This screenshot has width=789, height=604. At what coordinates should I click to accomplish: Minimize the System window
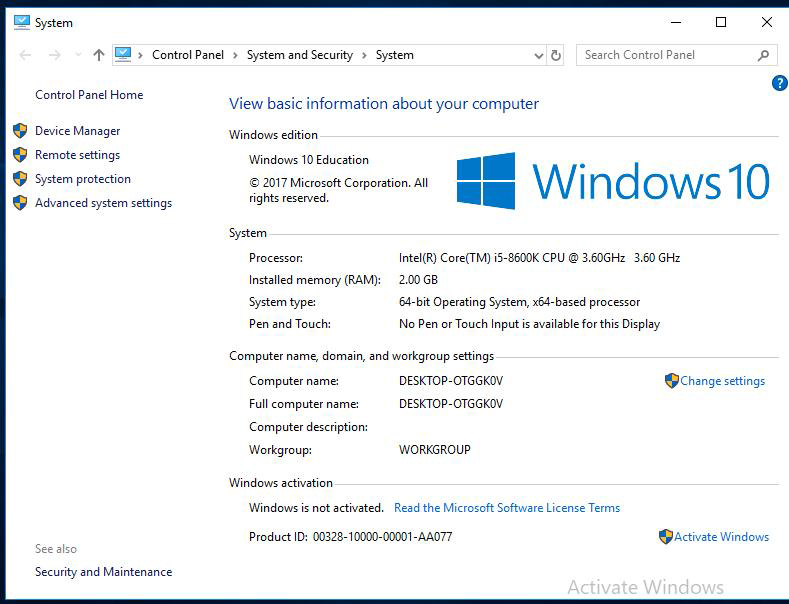point(676,22)
